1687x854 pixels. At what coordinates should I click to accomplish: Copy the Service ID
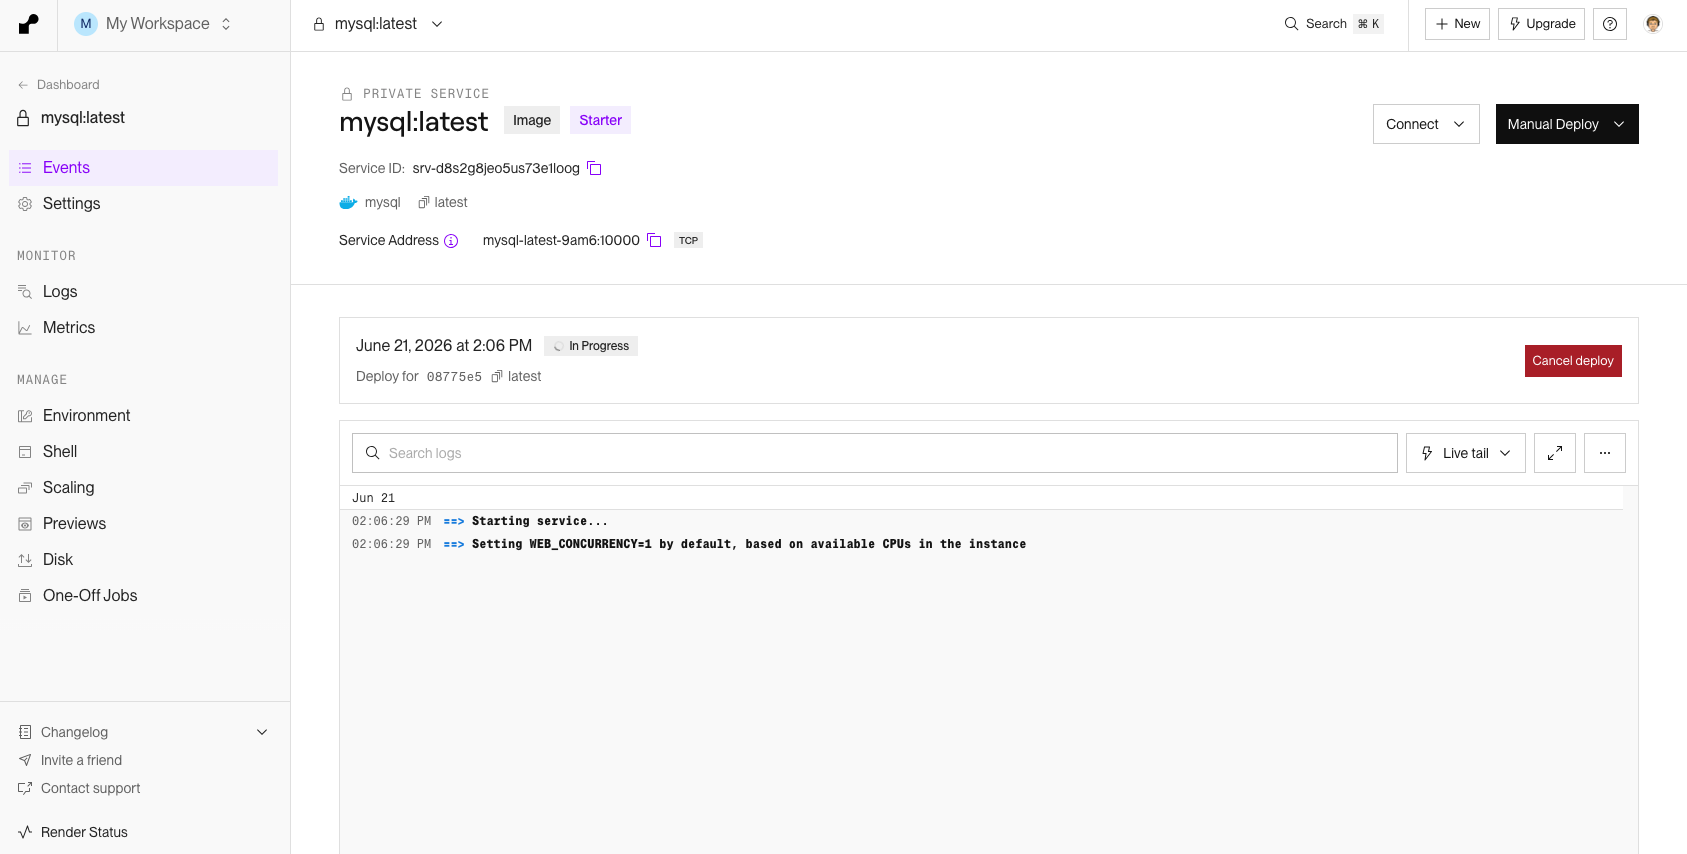pyautogui.click(x=594, y=168)
